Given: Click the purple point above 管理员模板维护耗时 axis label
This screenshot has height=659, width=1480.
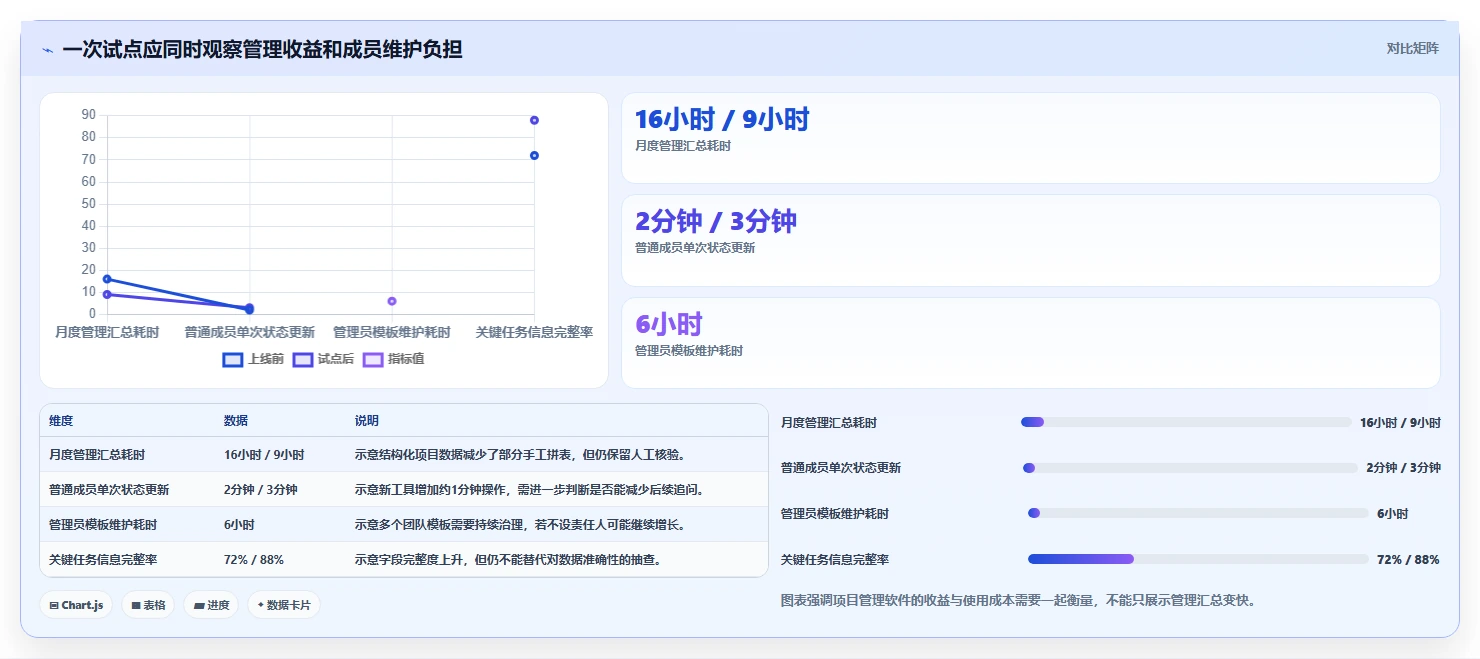Looking at the screenshot, I should click(x=392, y=301).
